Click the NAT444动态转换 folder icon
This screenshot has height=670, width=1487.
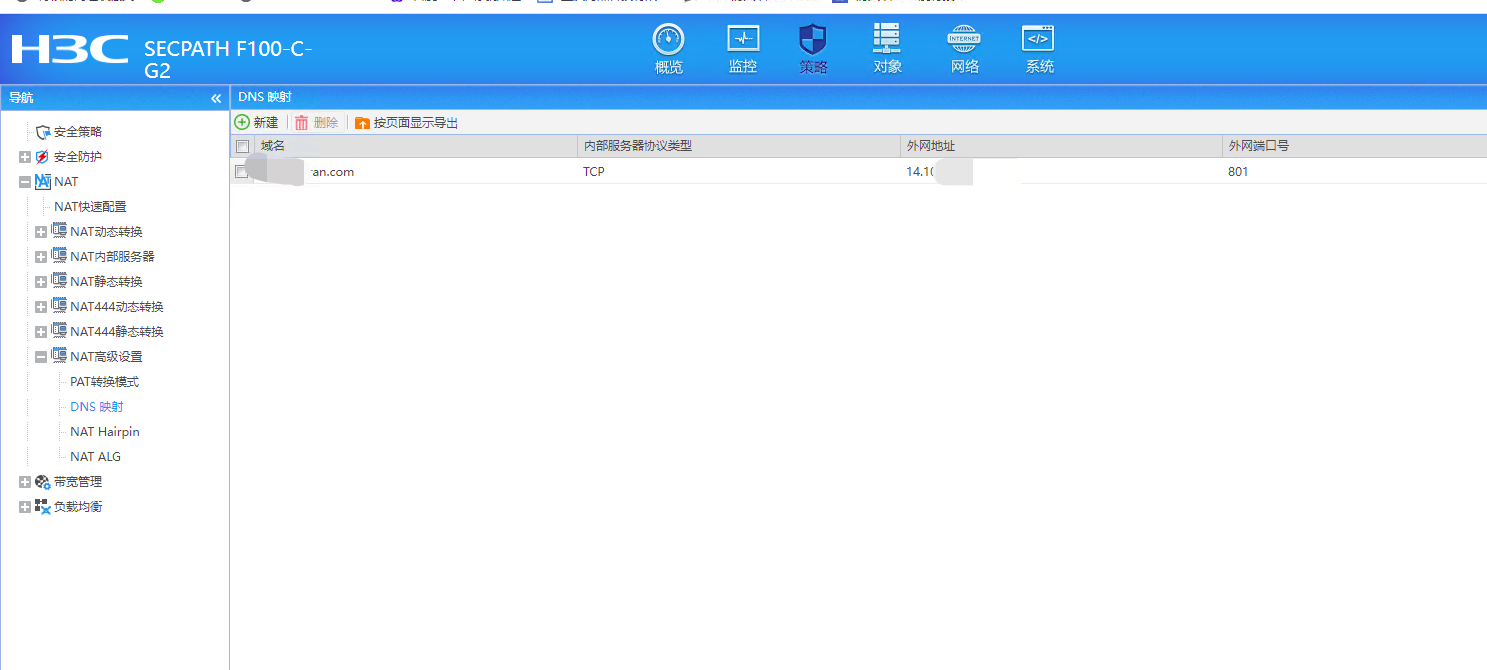pos(59,306)
